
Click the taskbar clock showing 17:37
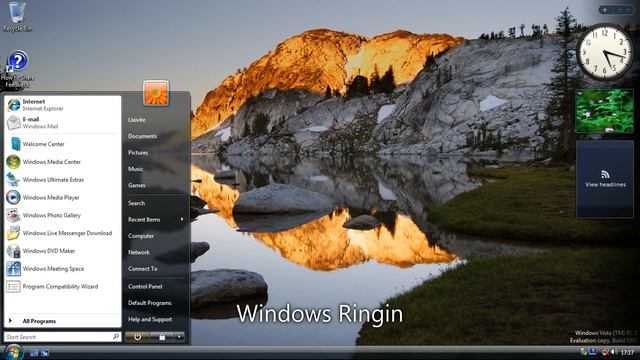point(627,353)
